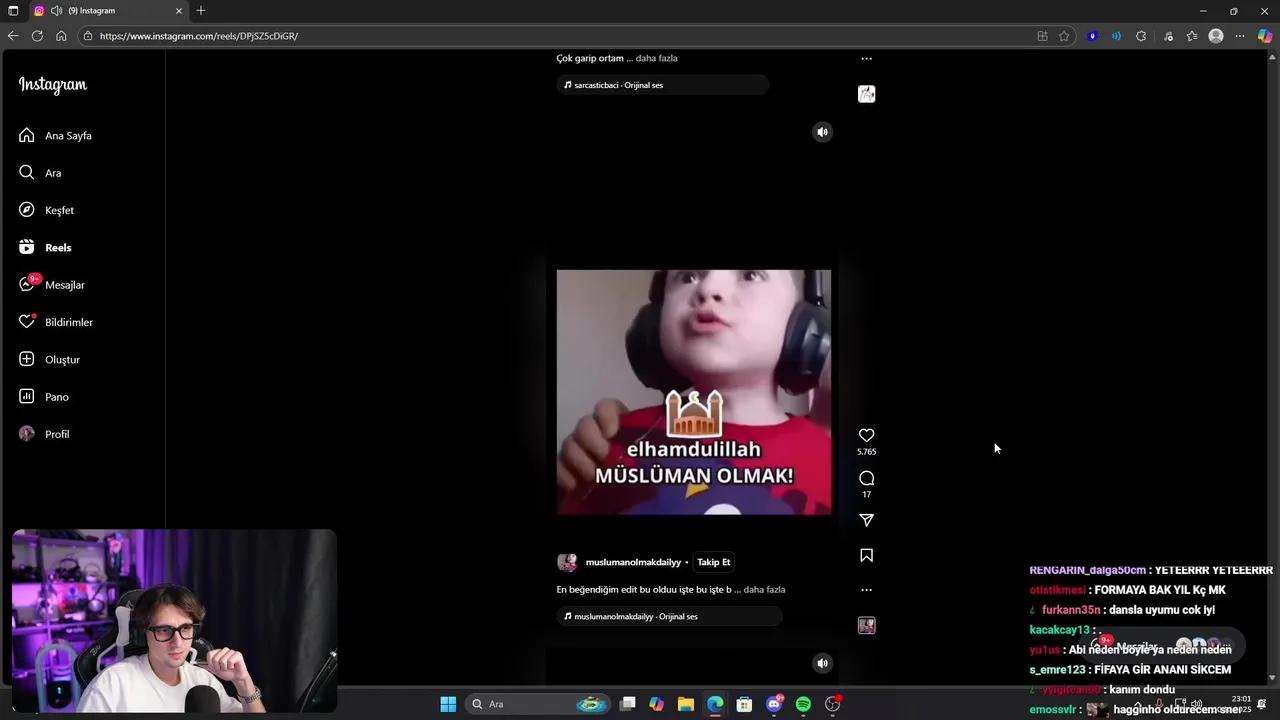Close the Instagram browser tab
Screen dimensions: 1280x720
179,11
